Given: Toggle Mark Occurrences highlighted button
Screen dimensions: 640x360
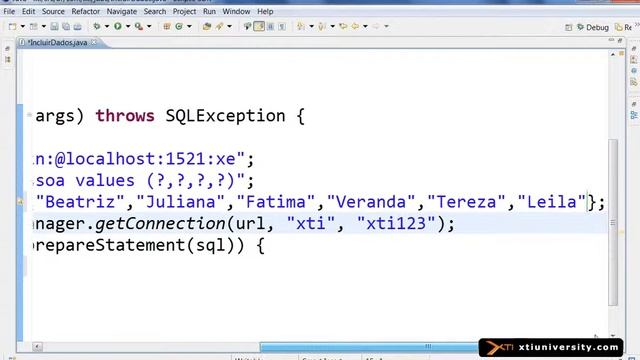Looking at the screenshot, I should tap(259, 27).
